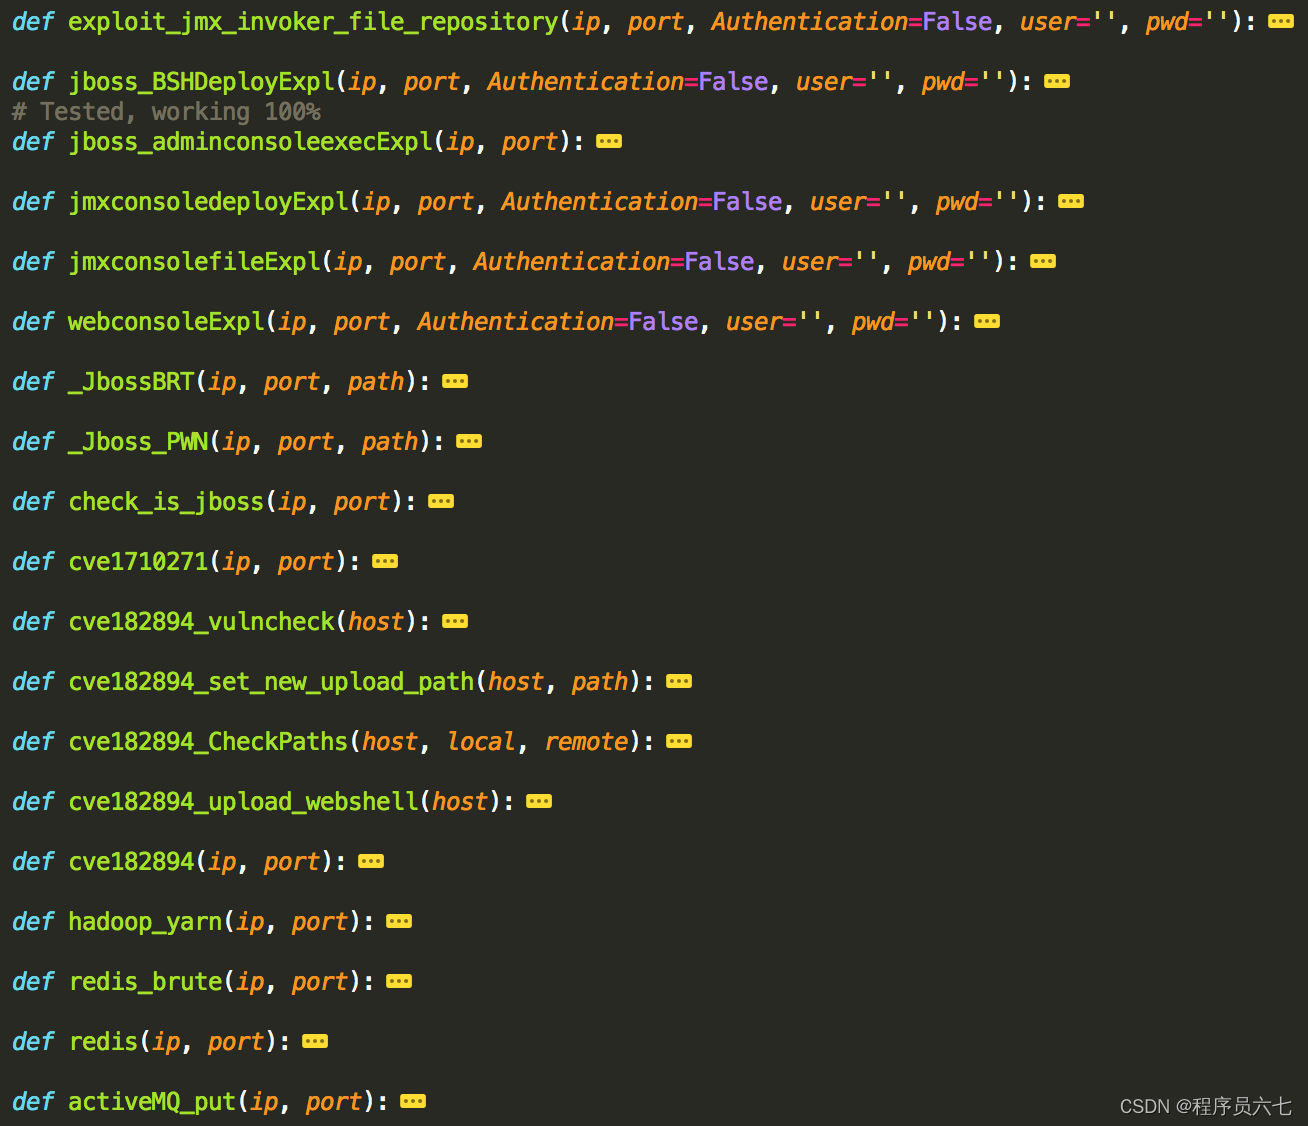Click cve182894_set_new_upload_path function name
This screenshot has width=1308, height=1126.
(271, 682)
